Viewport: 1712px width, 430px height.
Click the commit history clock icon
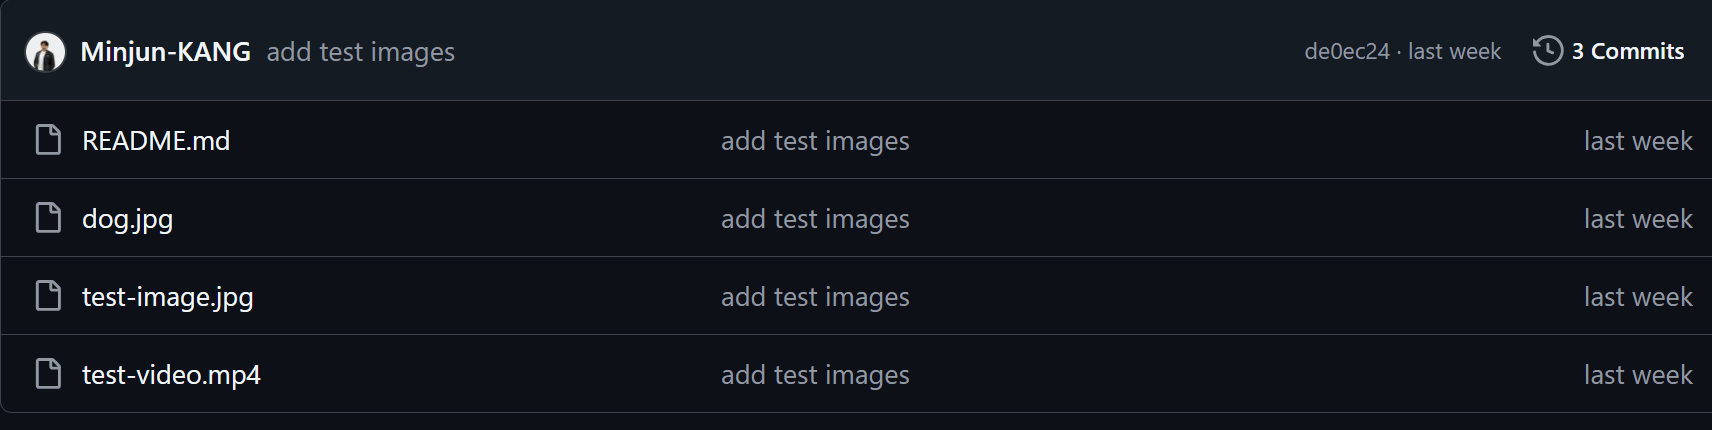[x=1547, y=51]
